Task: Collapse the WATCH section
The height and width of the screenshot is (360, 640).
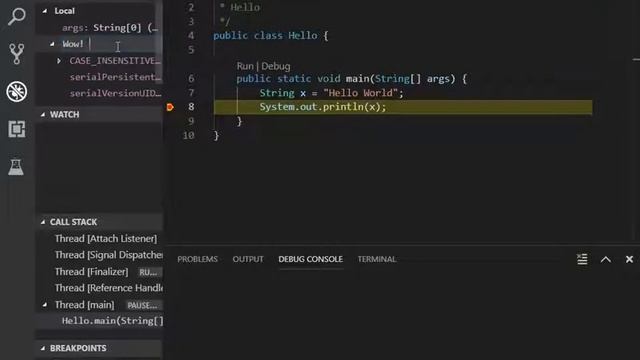Action: pos(43,115)
